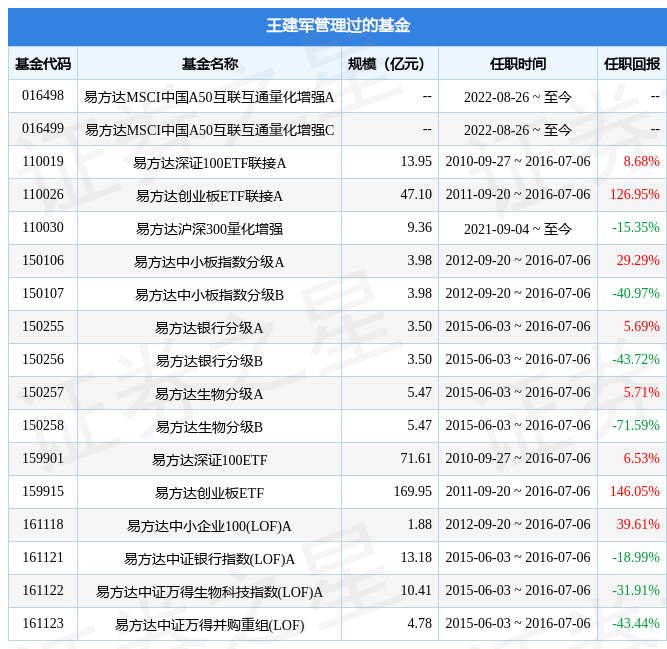Click fund name 易方达银行分级A

point(209,328)
